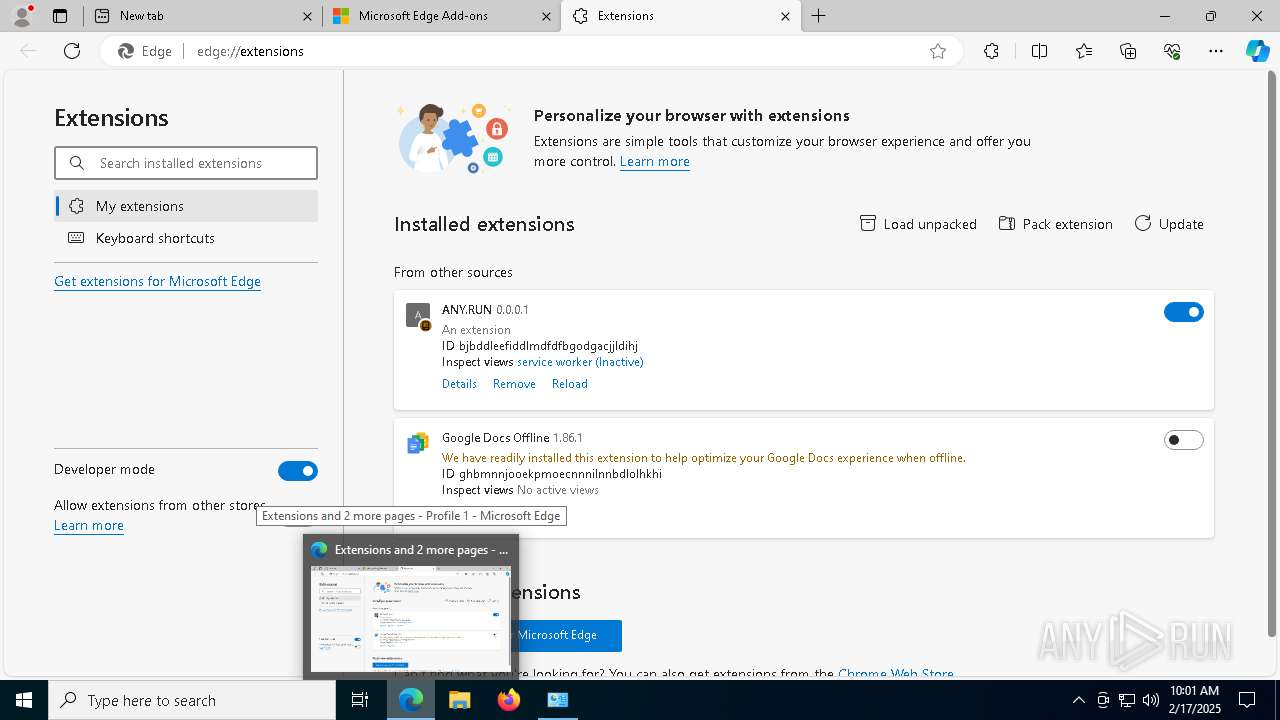Click the Google Docs Offline extension icon
The image size is (1280, 720).
(x=418, y=443)
